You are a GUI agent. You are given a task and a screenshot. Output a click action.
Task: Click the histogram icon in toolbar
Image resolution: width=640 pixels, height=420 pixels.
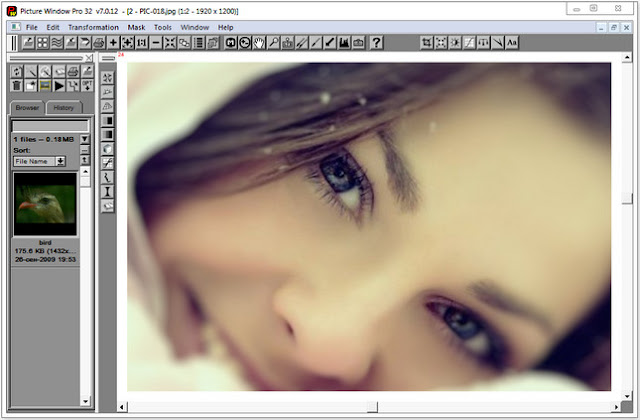coord(344,42)
